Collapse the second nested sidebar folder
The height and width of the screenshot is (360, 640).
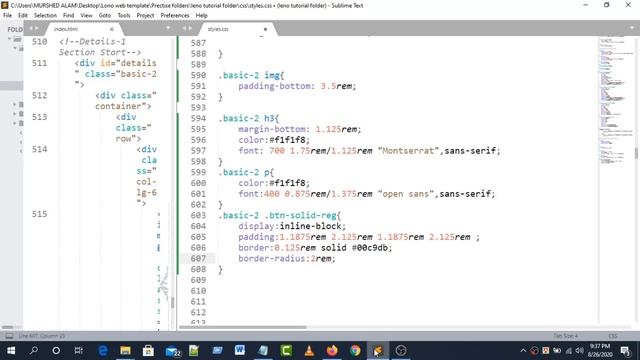click(15, 48)
